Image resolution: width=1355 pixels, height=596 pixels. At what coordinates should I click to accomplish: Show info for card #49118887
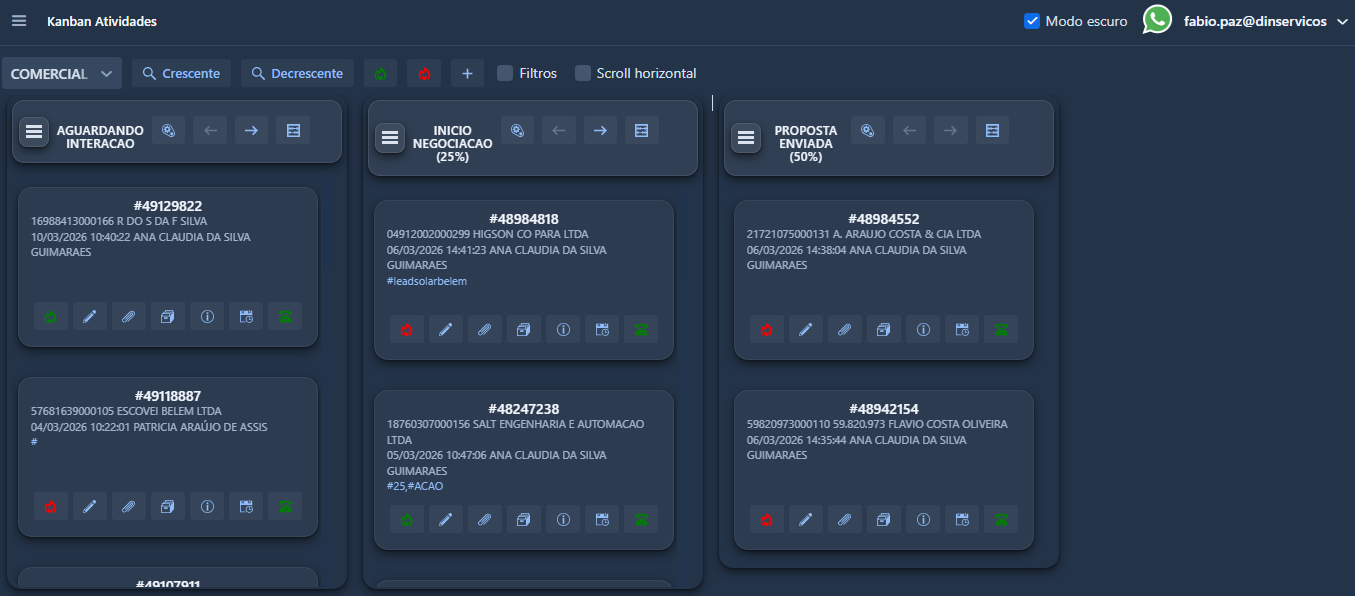click(x=207, y=506)
